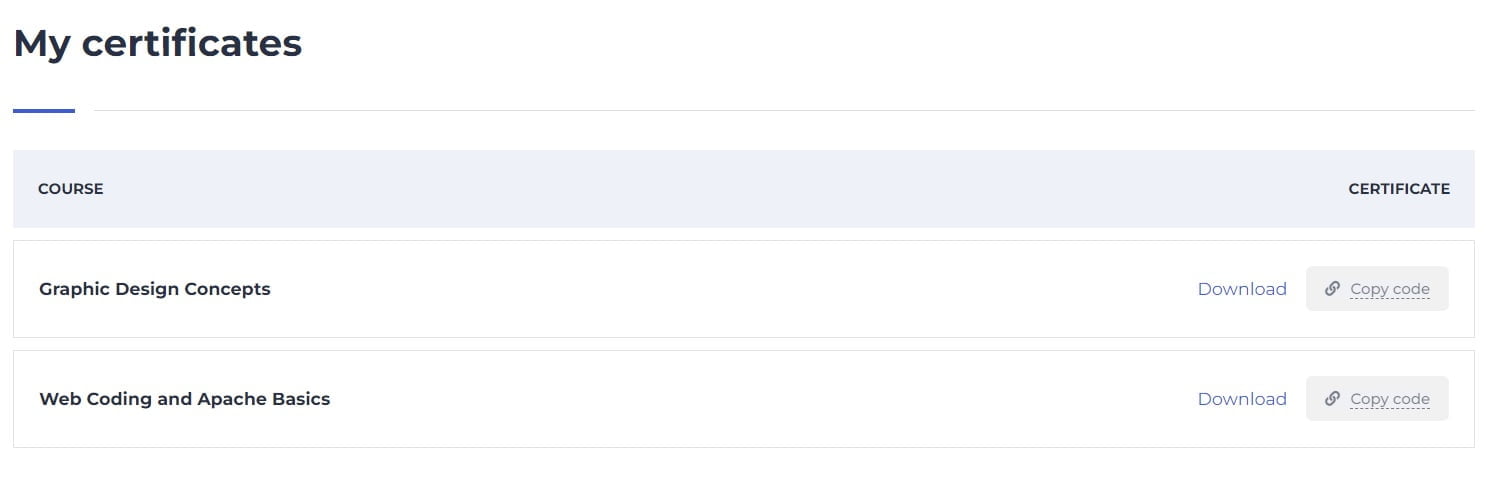Click the blue underline beneath the heading
The height and width of the screenshot is (477, 1497).
point(44,111)
